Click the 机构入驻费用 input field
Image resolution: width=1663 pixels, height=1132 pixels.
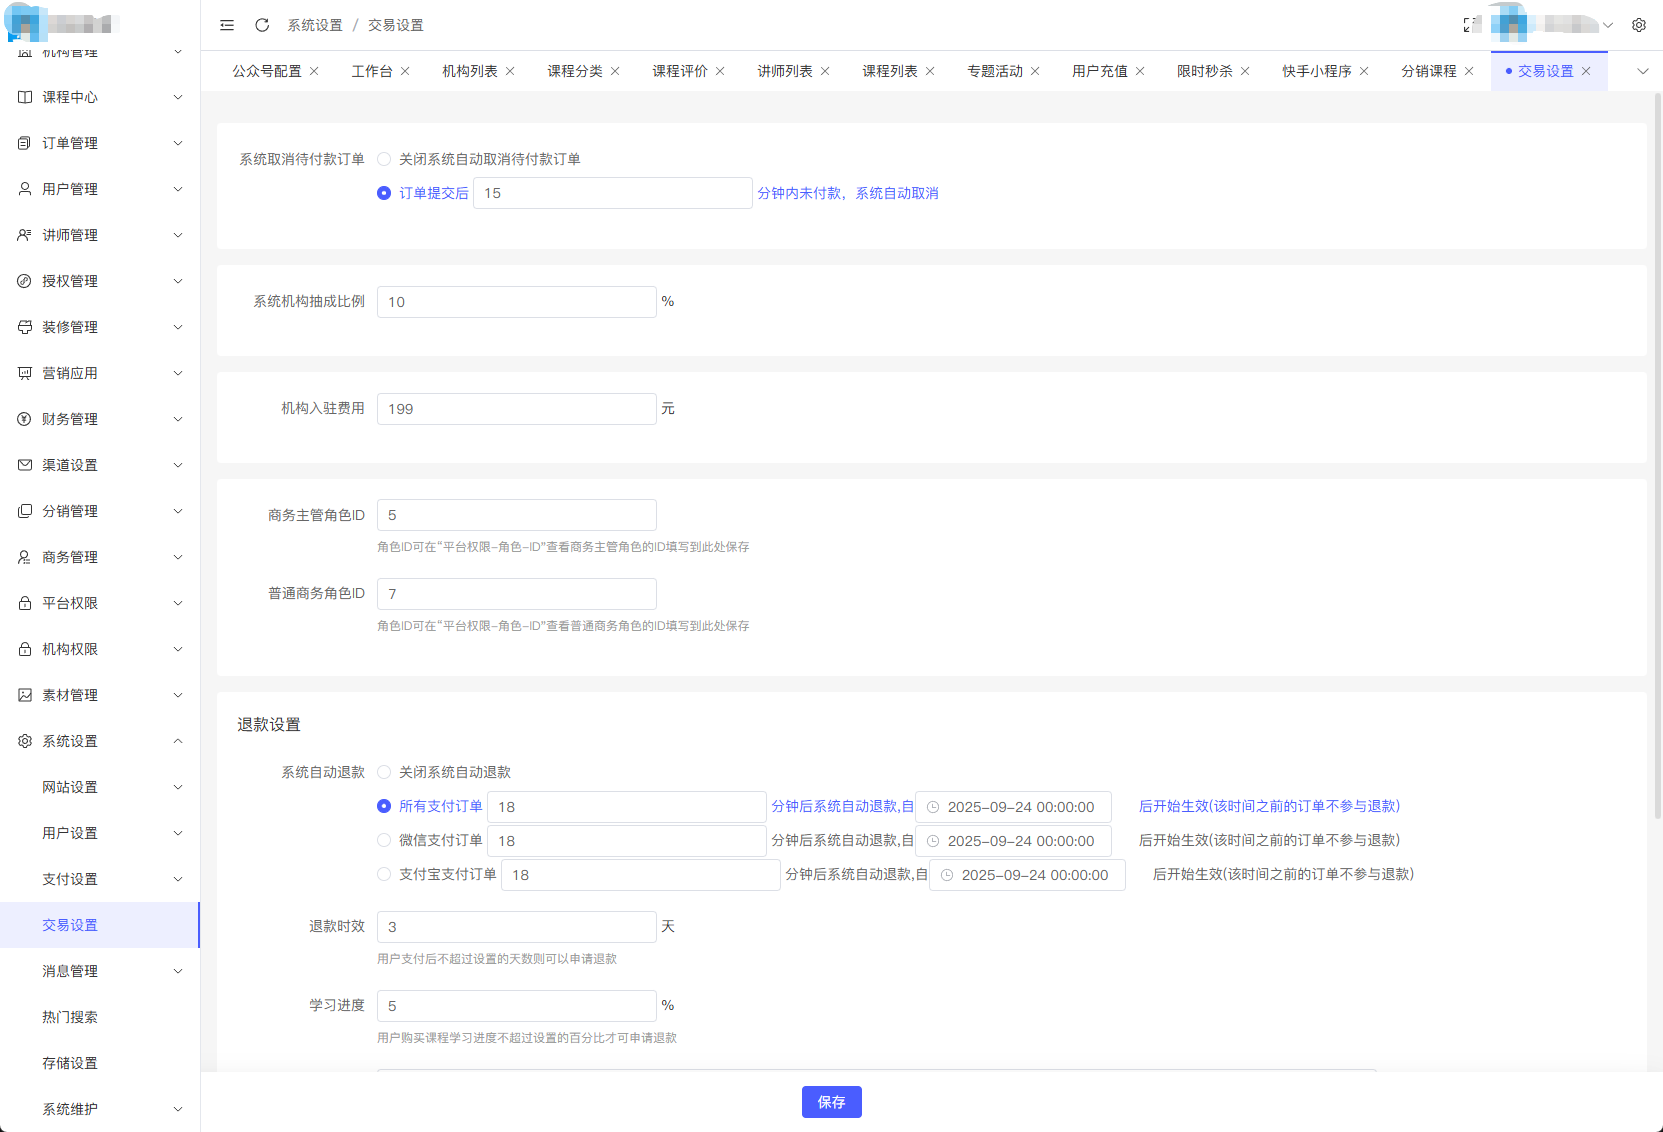click(516, 409)
